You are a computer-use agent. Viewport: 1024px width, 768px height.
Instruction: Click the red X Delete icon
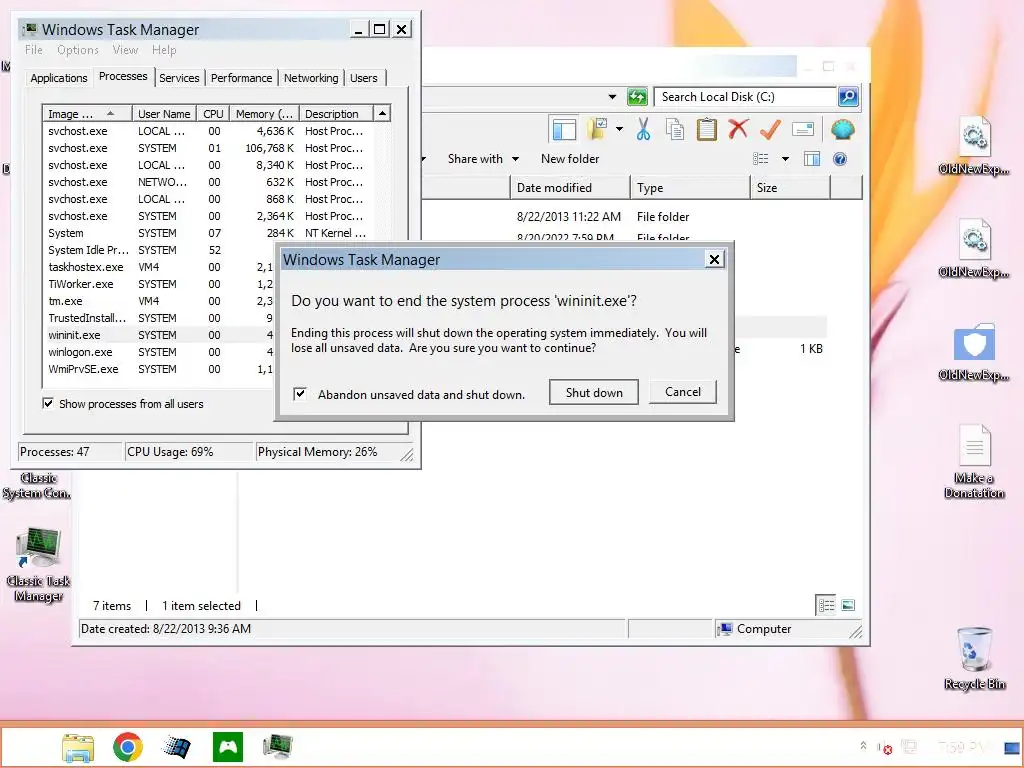[x=738, y=129]
